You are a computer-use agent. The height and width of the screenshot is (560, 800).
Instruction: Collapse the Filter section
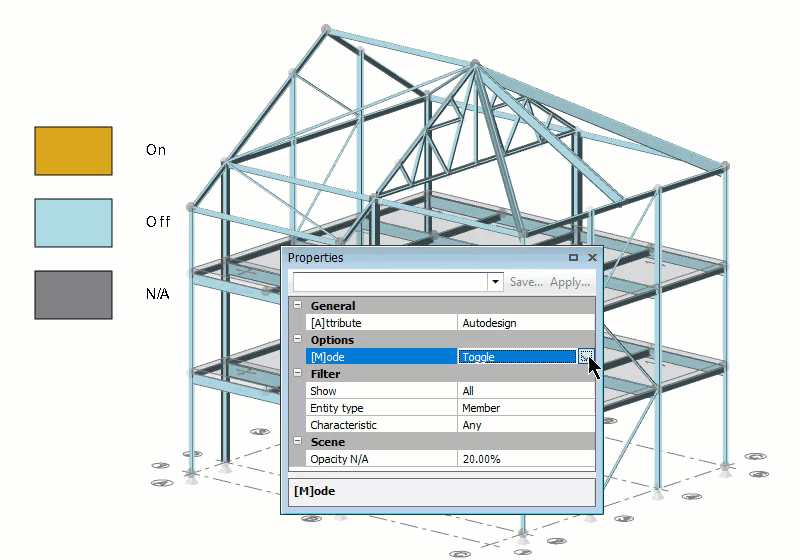[297, 373]
